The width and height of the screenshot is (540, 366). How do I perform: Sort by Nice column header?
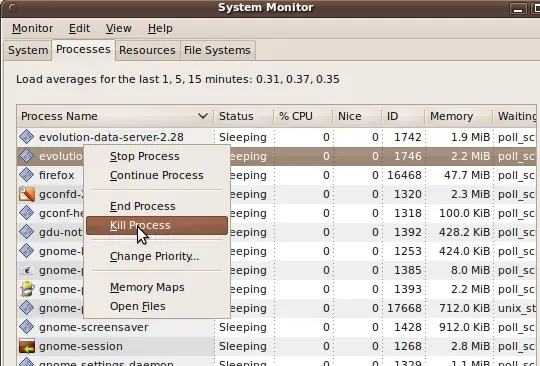pos(357,116)
